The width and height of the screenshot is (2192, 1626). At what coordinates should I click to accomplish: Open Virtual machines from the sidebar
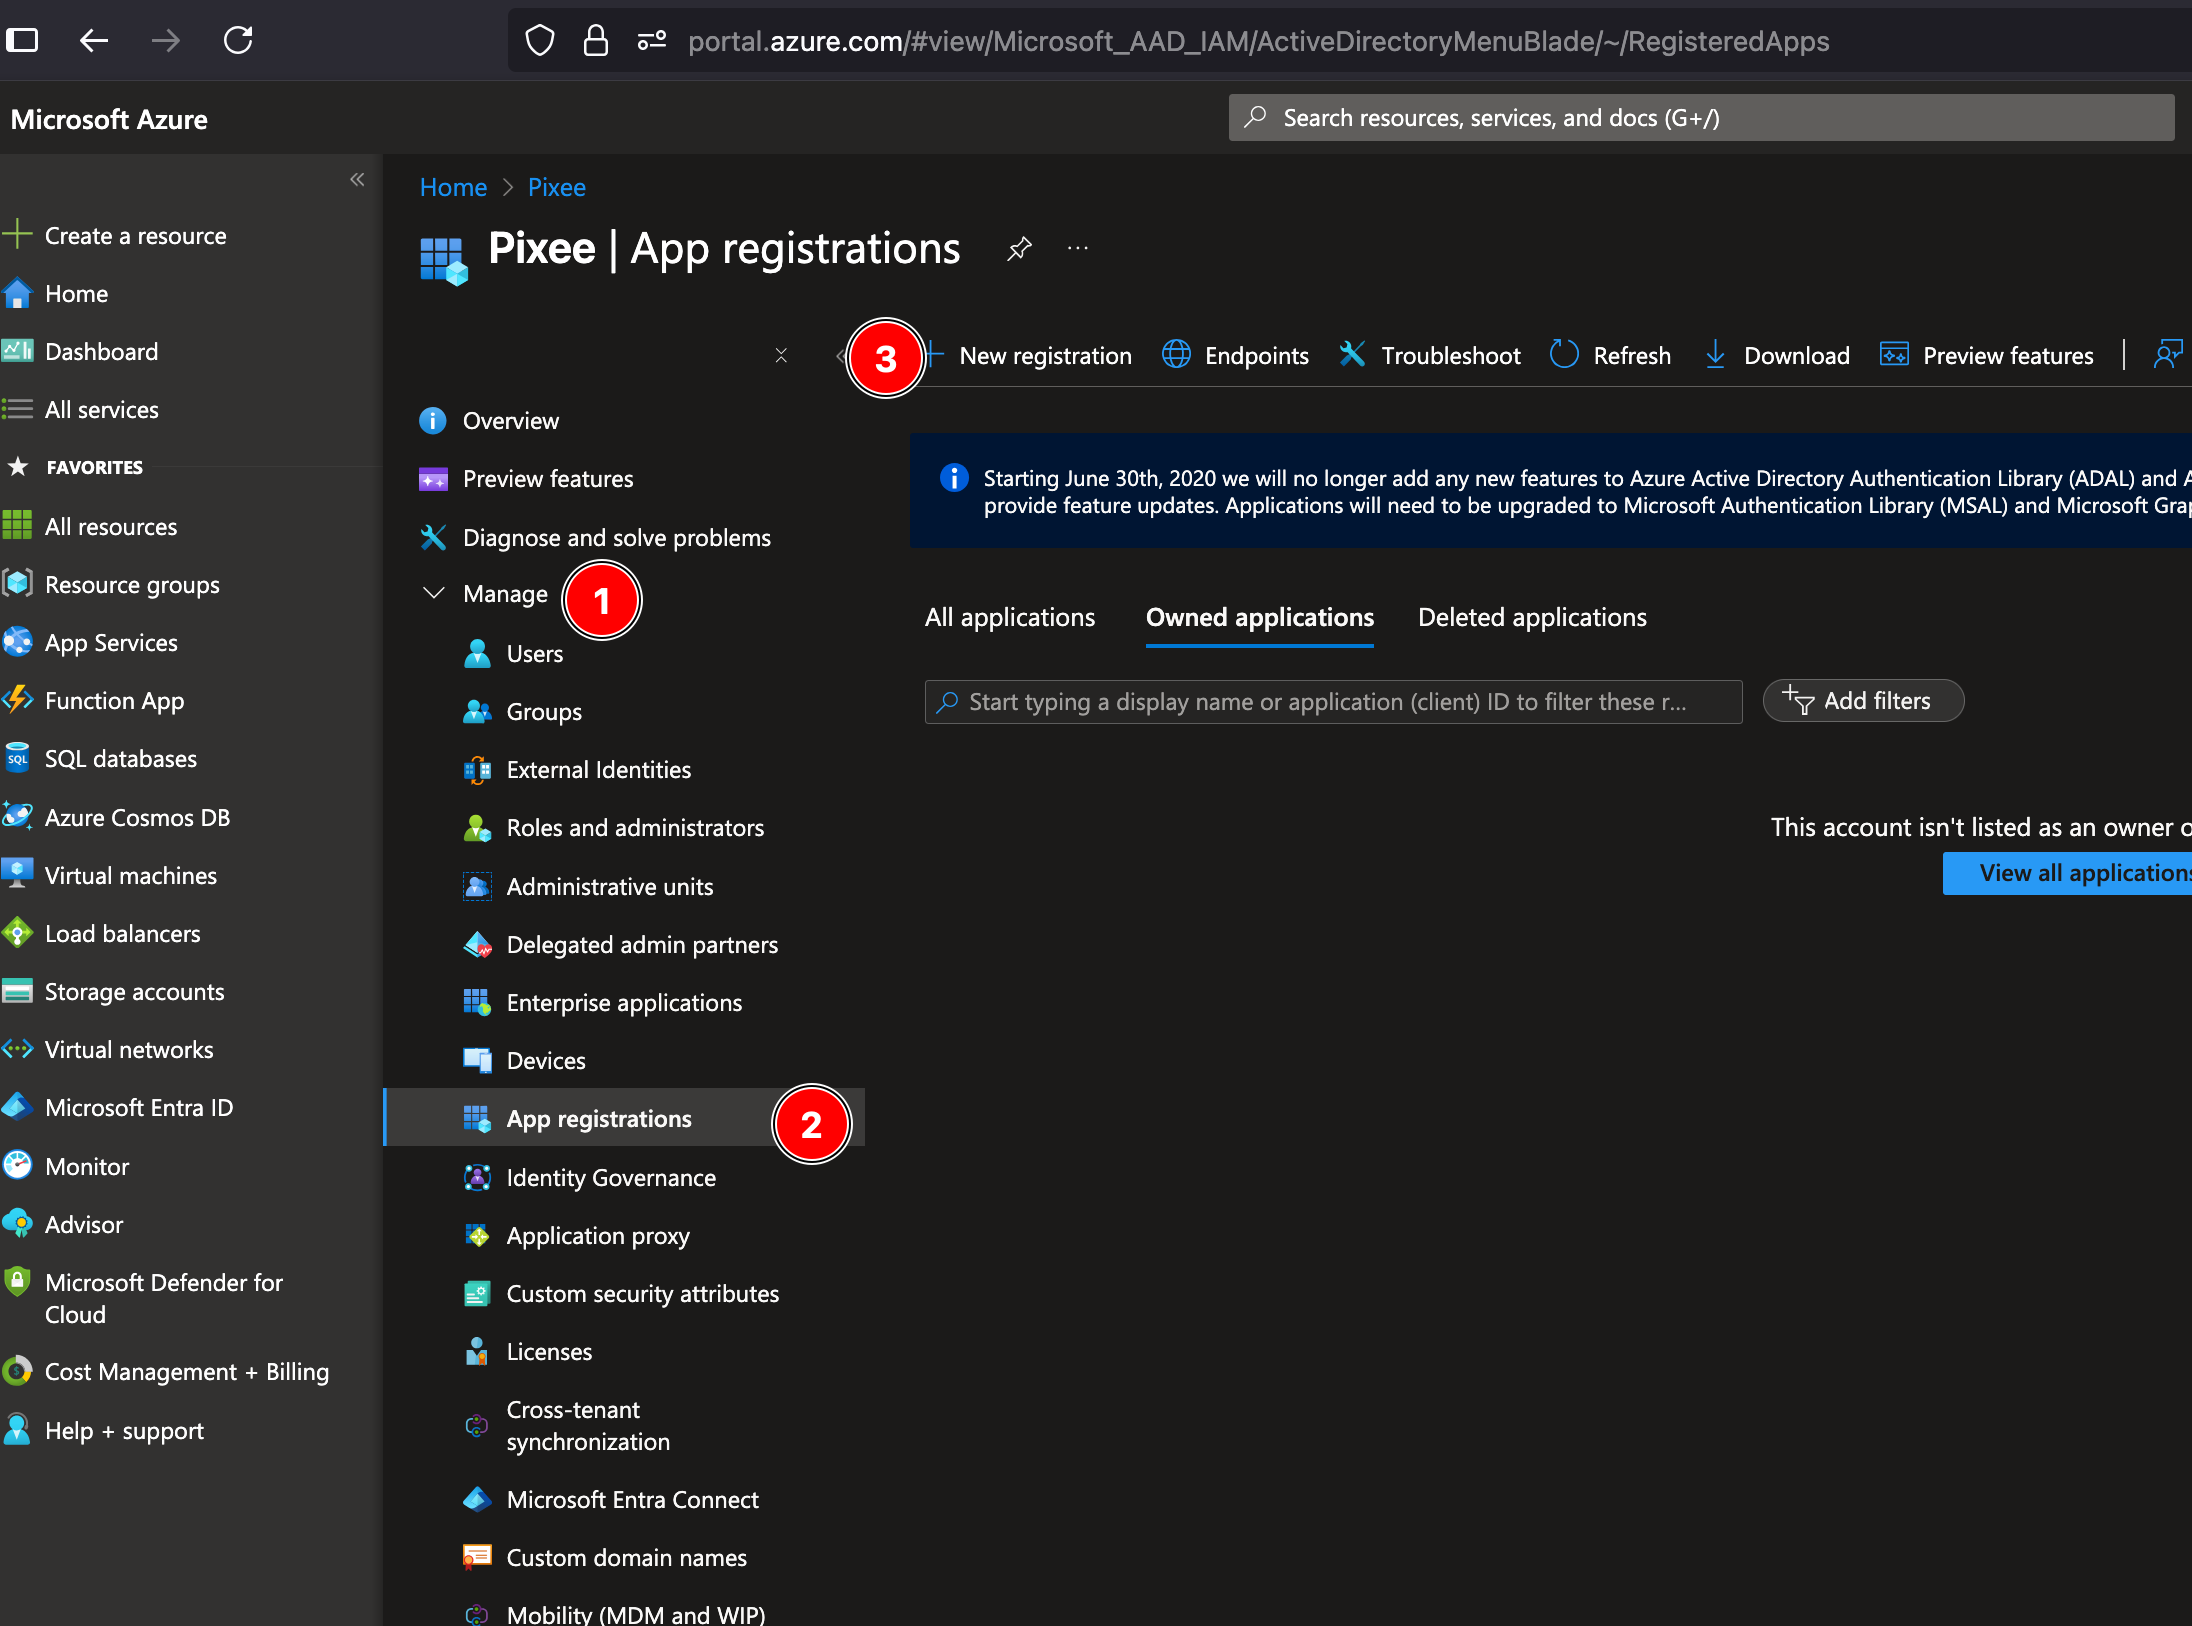131,875
